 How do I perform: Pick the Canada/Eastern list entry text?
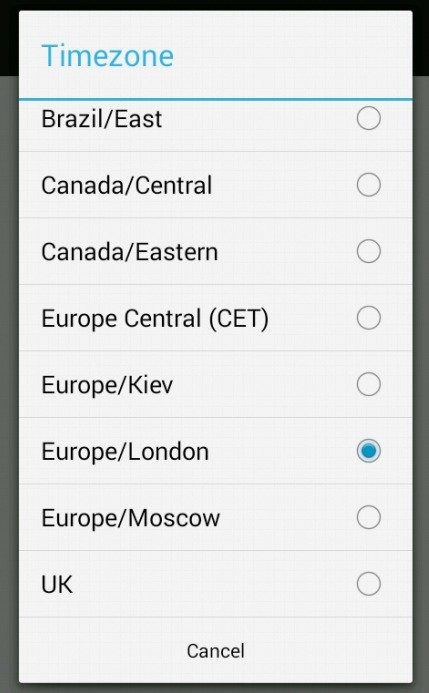coord(129,252)
